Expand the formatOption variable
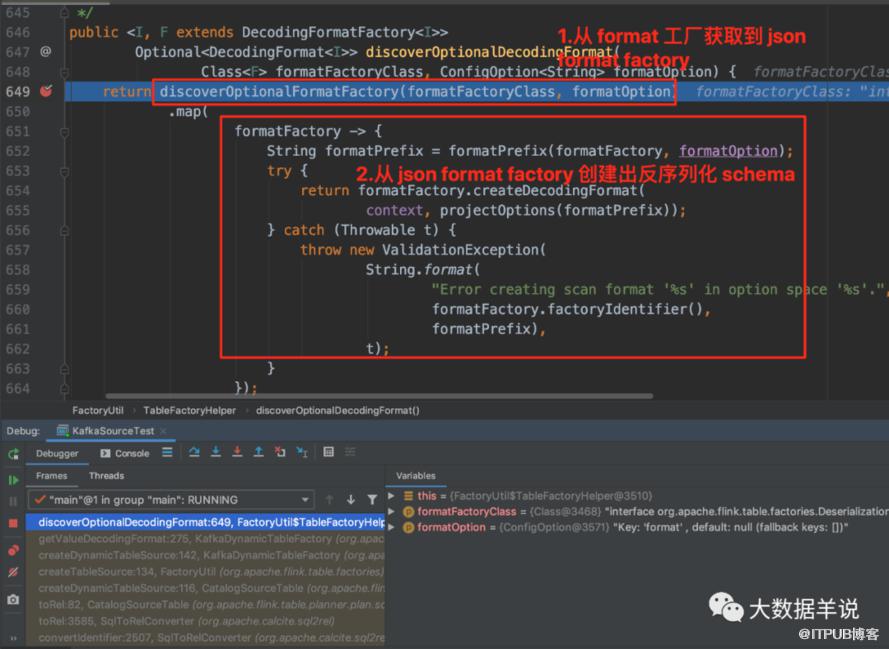The height and width of the screenshot is (649, 889). [x=391, y=527]
